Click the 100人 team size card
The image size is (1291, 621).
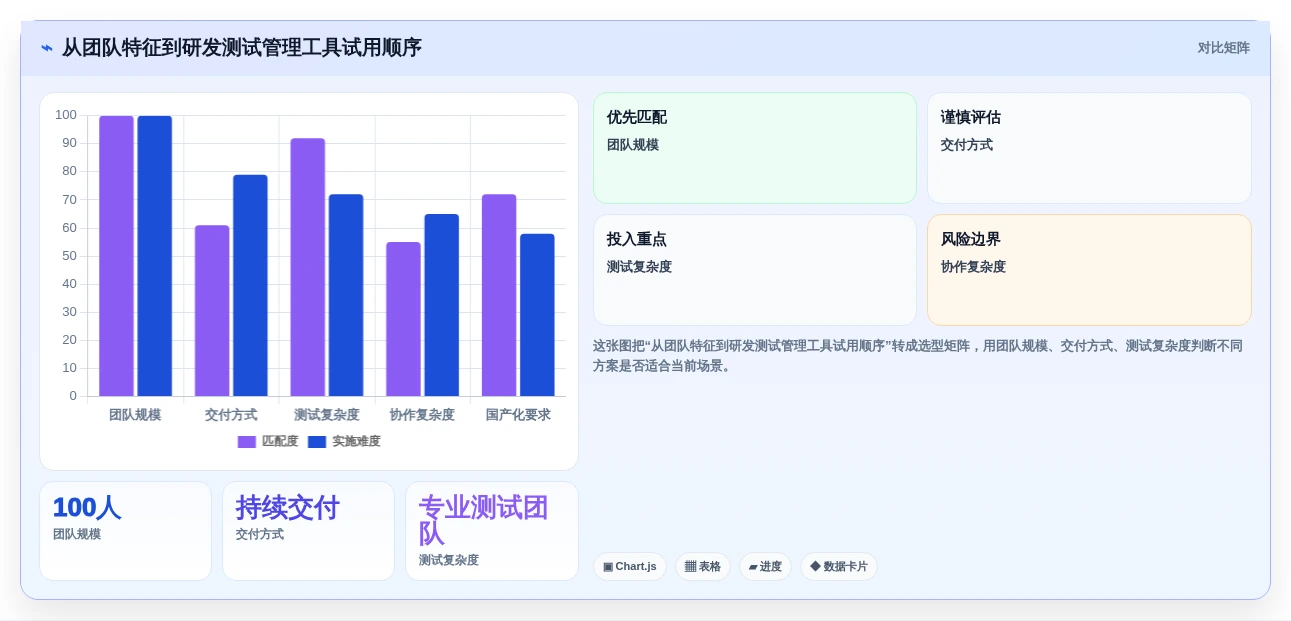(125, 531)
